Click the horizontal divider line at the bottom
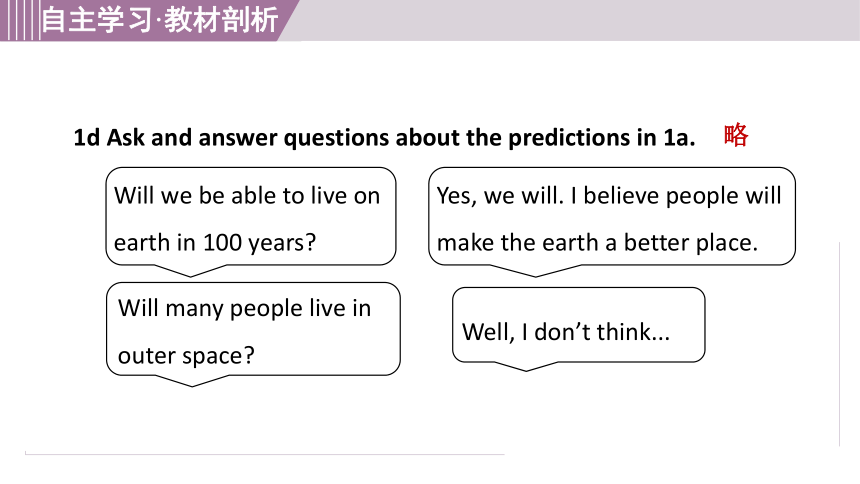This screenshot has width=860, height=484. click(x=264, y=454)
